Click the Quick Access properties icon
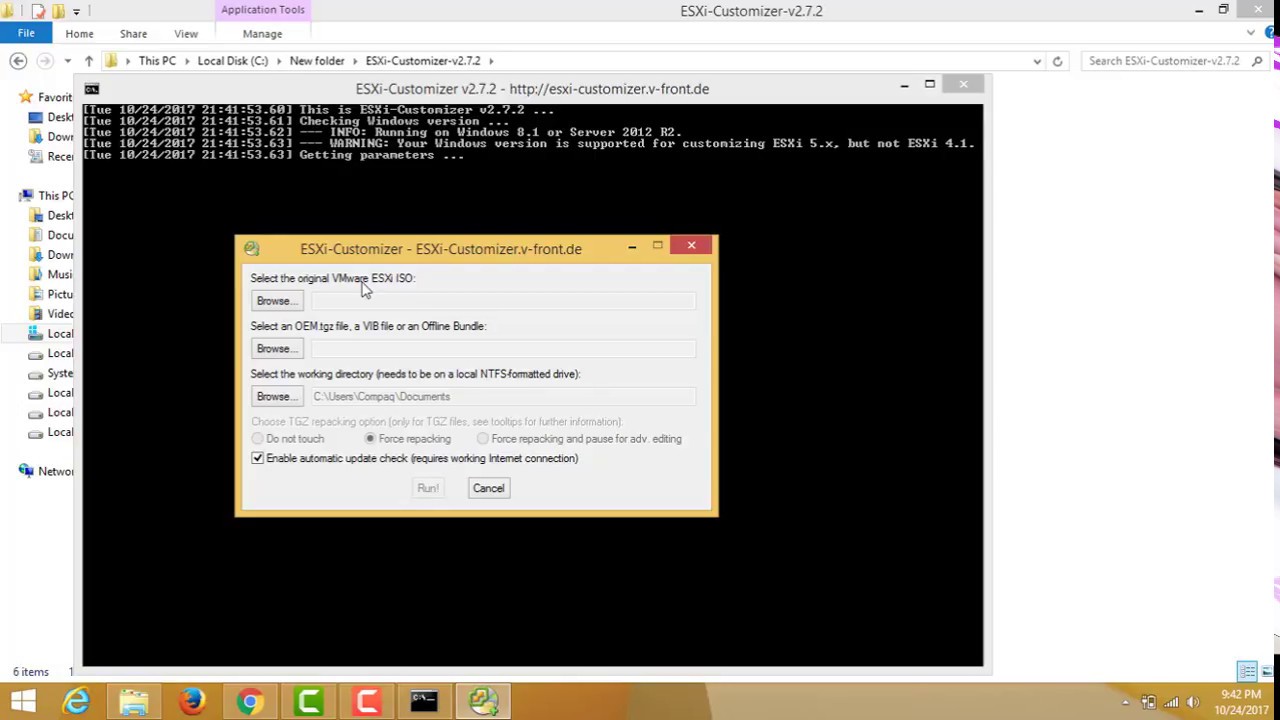 point(38,11)
